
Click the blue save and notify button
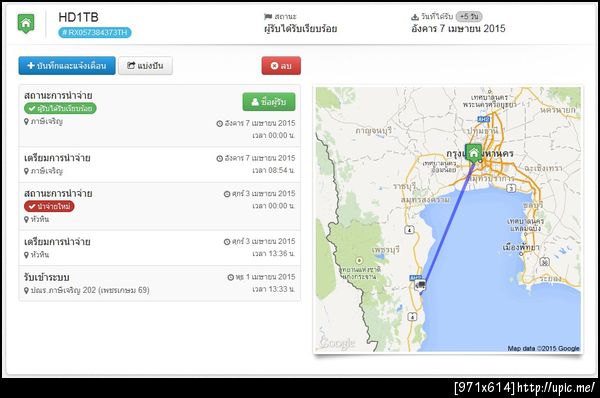(x=67, y=66)
